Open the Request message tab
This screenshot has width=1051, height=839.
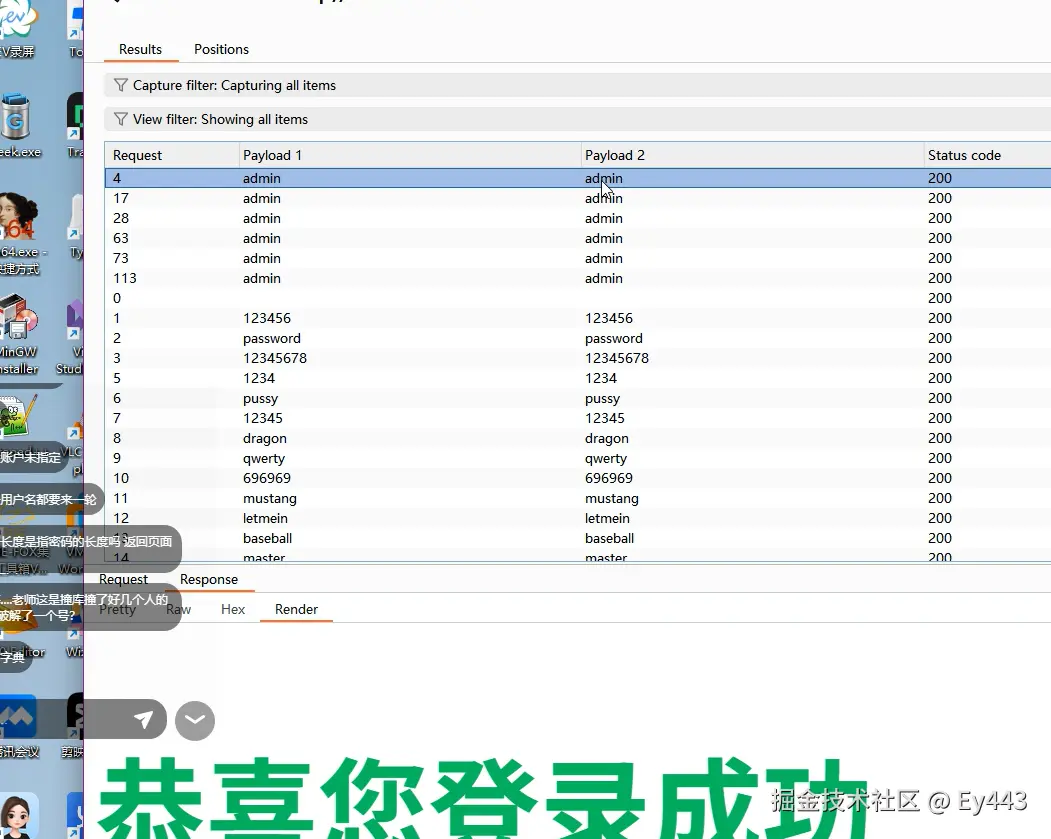pyautogui.click(x=123, y=579)
